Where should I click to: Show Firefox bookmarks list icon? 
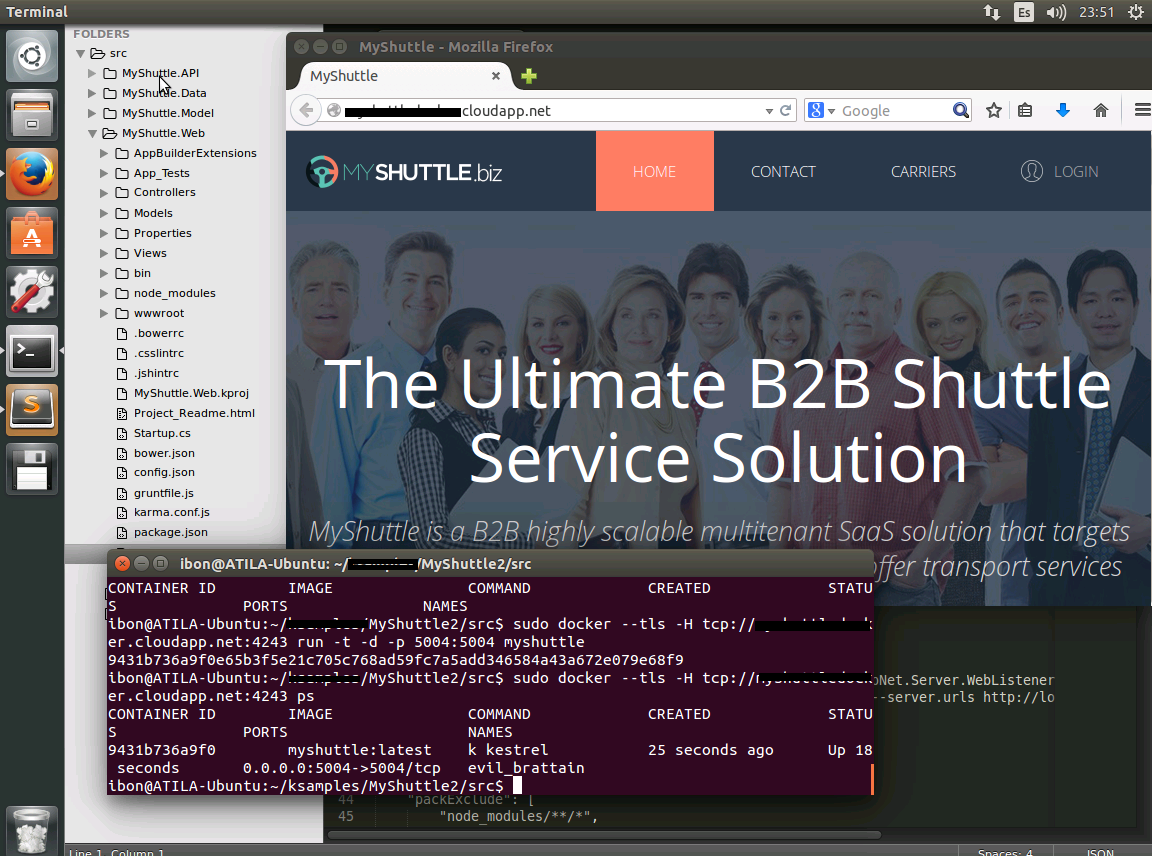pos(1026,110)
